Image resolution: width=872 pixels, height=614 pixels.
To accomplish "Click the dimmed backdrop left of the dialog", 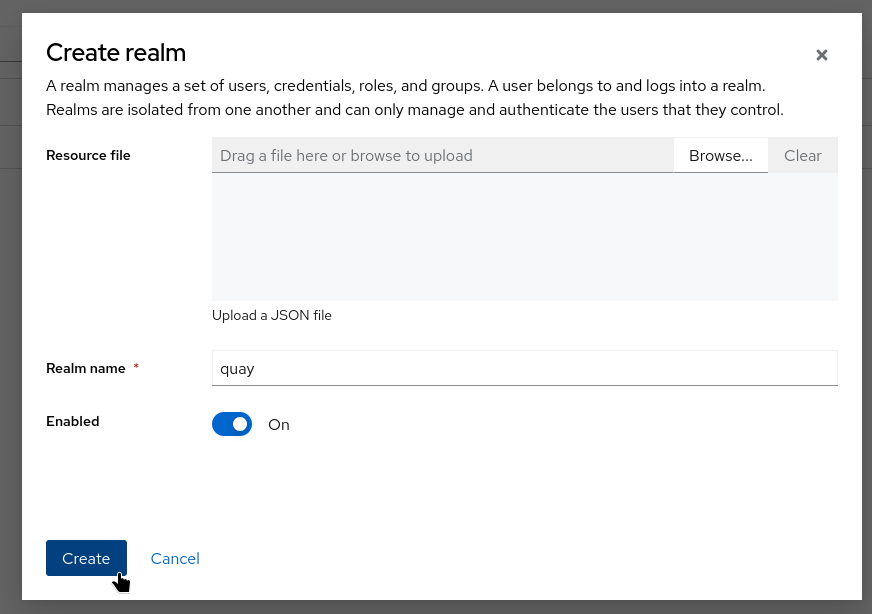I will tap(10, 300).
